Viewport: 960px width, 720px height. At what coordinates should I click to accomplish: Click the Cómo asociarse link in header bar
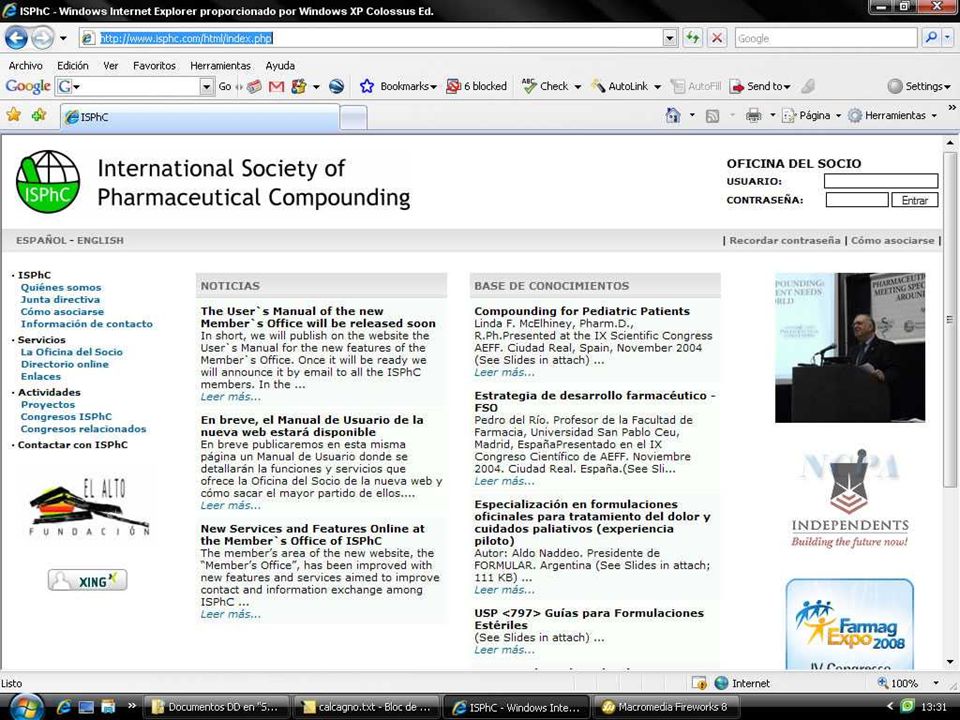point(893,241)
